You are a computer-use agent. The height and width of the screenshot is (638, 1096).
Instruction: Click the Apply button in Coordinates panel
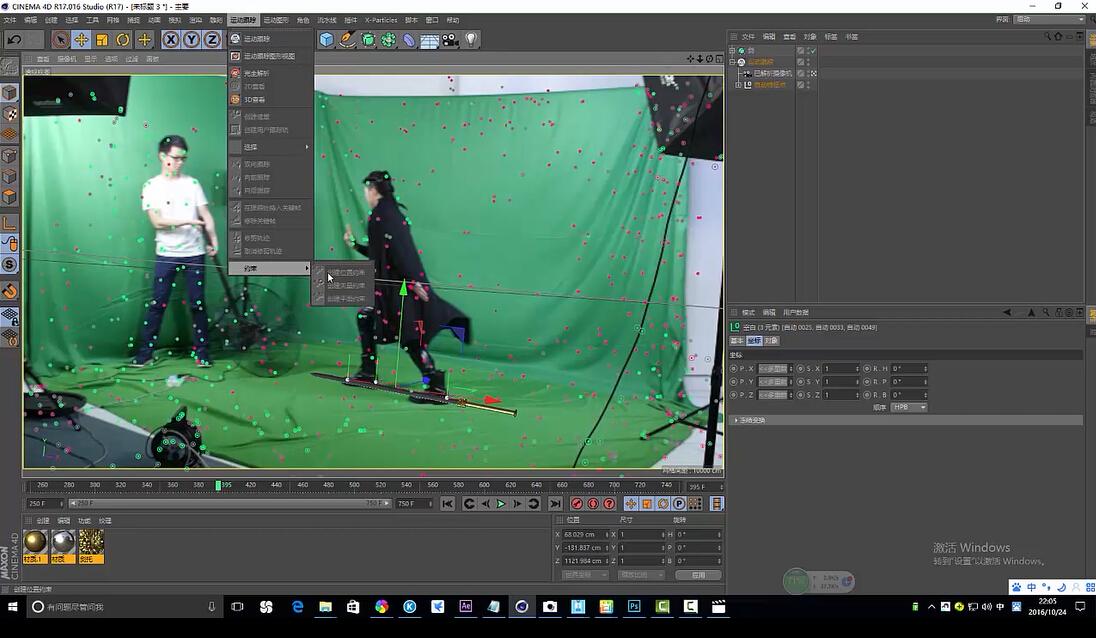(698, 575)
